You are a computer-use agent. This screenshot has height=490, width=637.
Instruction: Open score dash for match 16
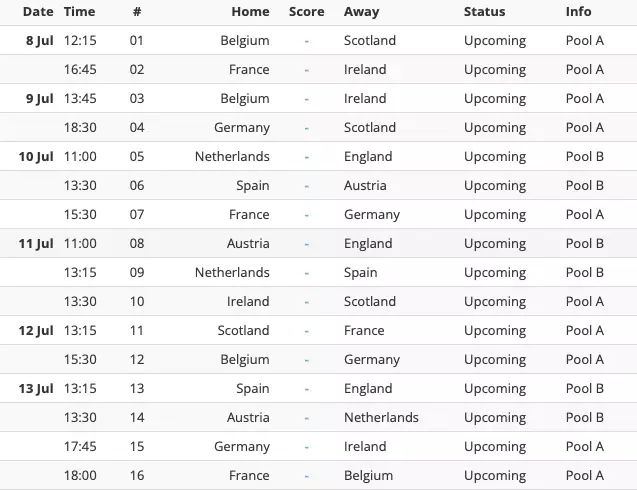(x=306, y=476)
